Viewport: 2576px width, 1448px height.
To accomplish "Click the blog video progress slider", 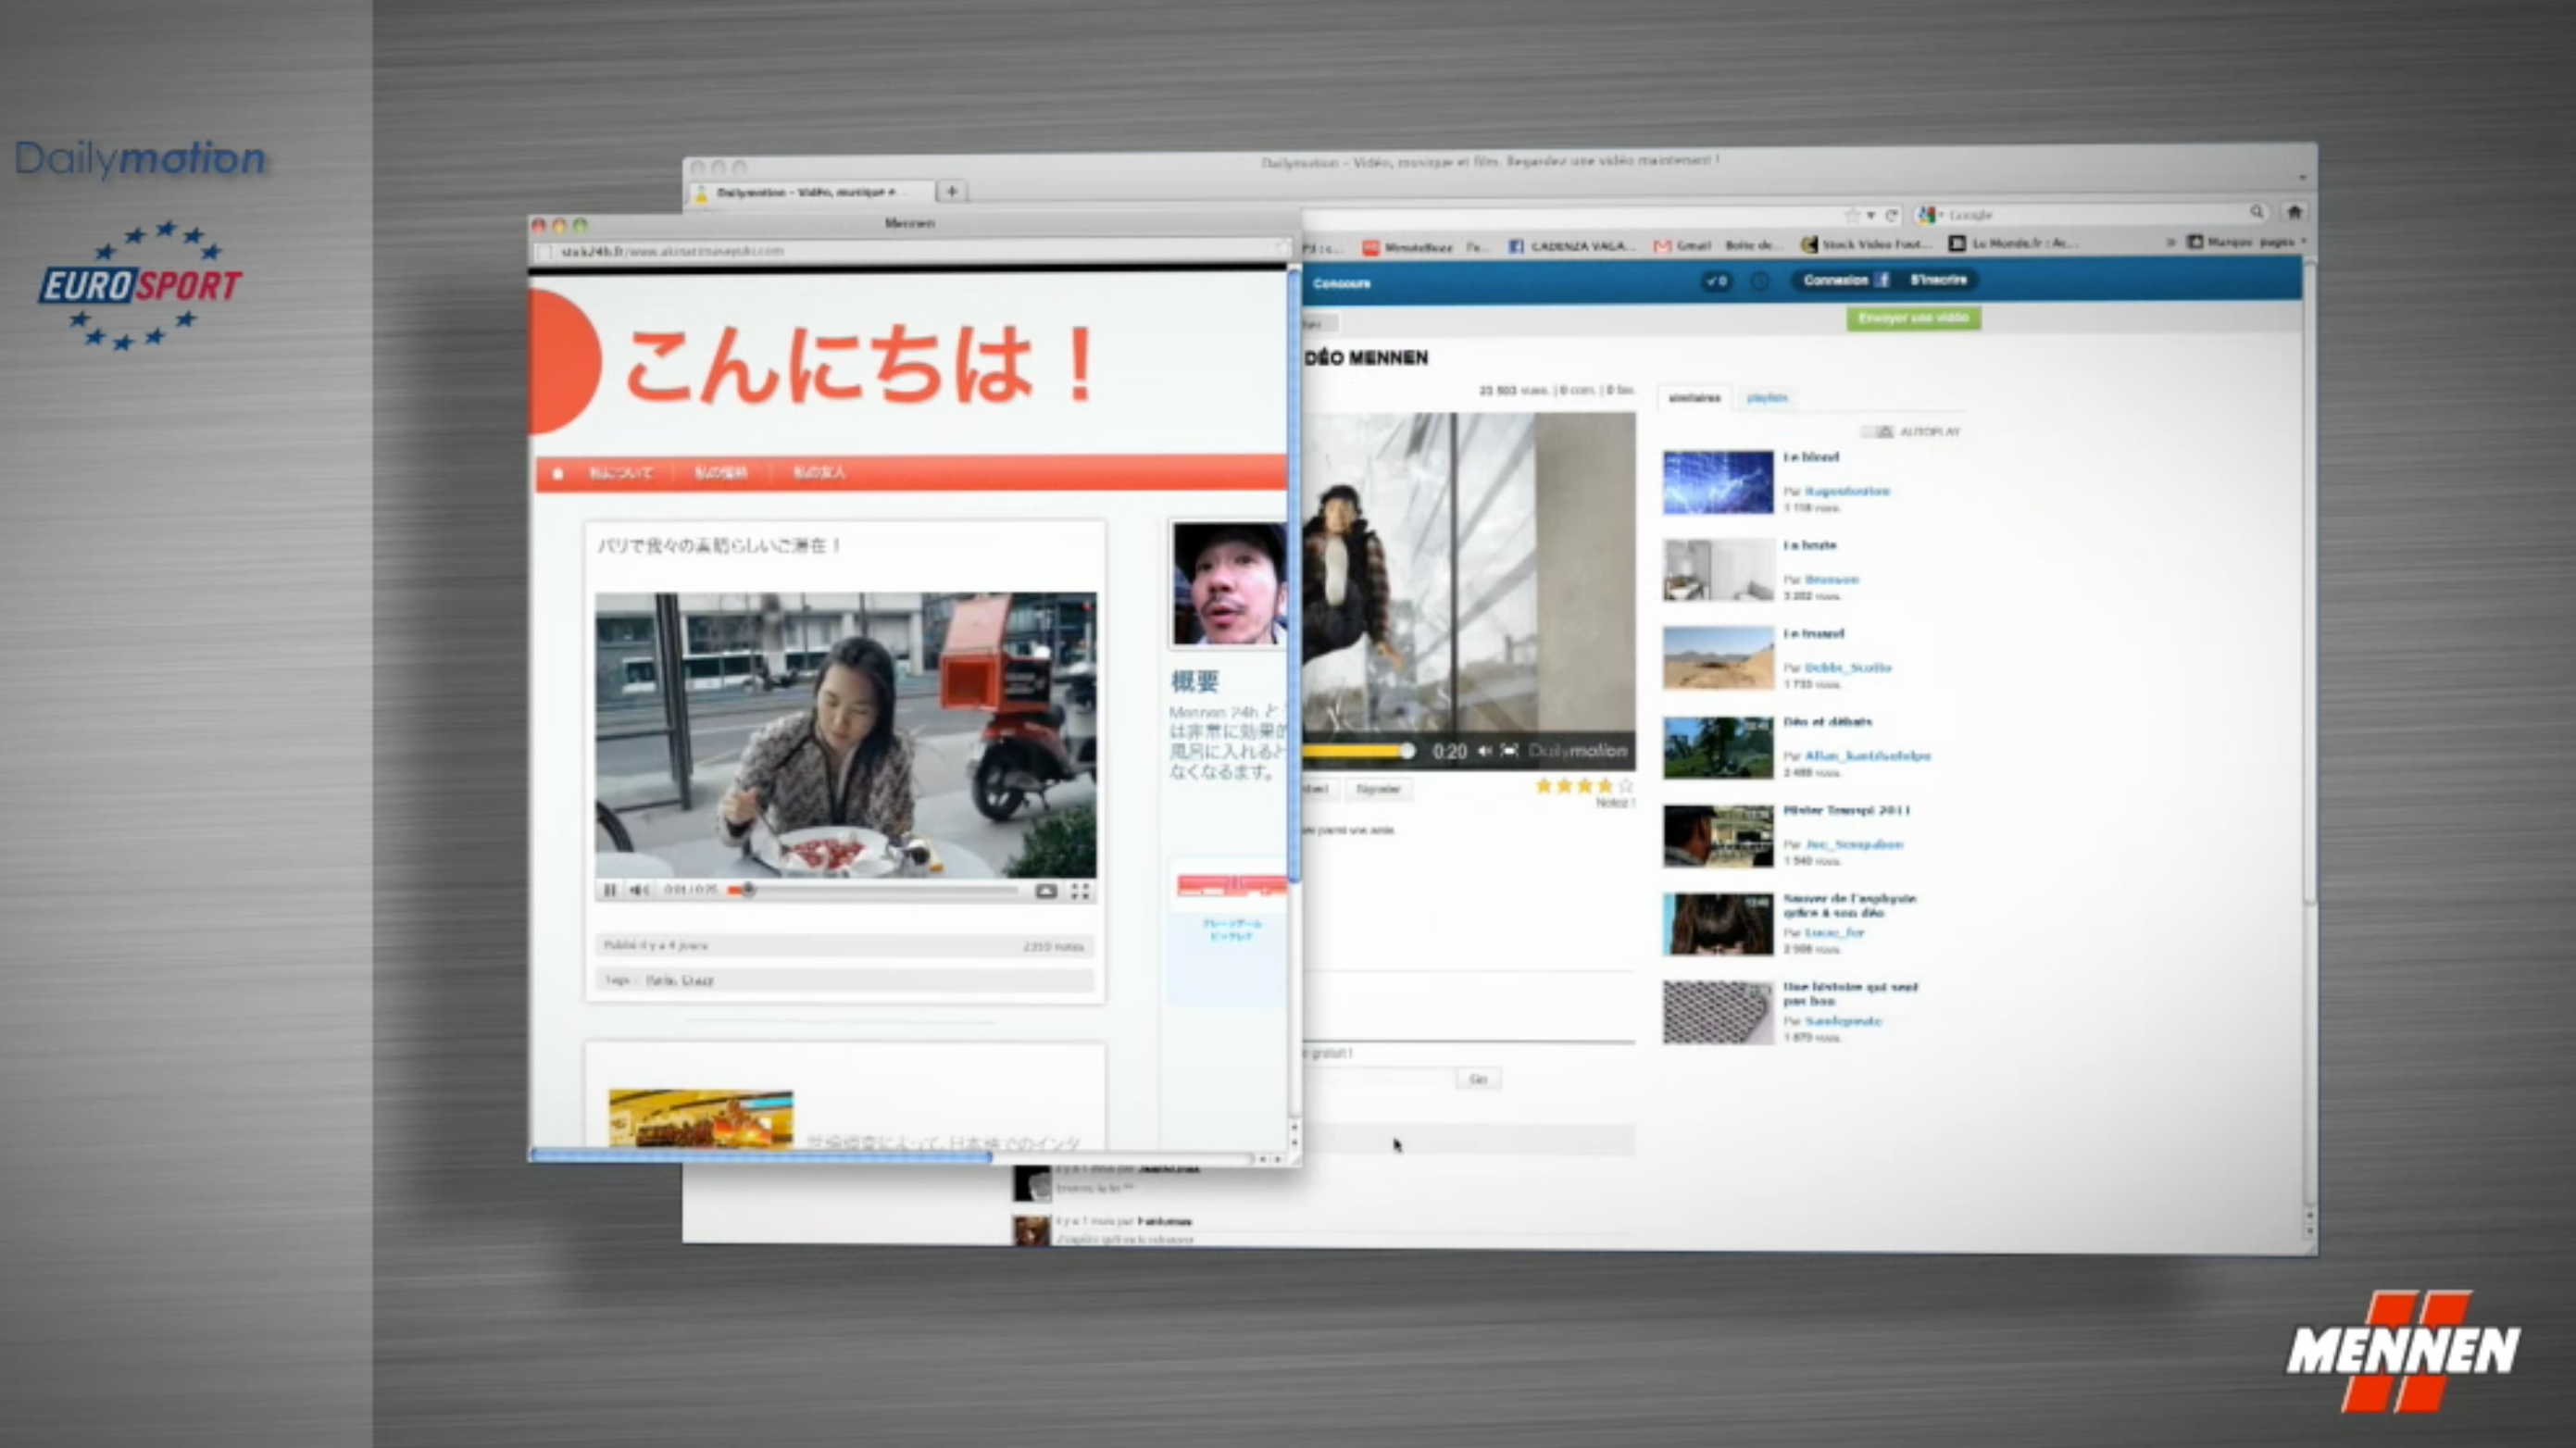I will tap(748, 890).
